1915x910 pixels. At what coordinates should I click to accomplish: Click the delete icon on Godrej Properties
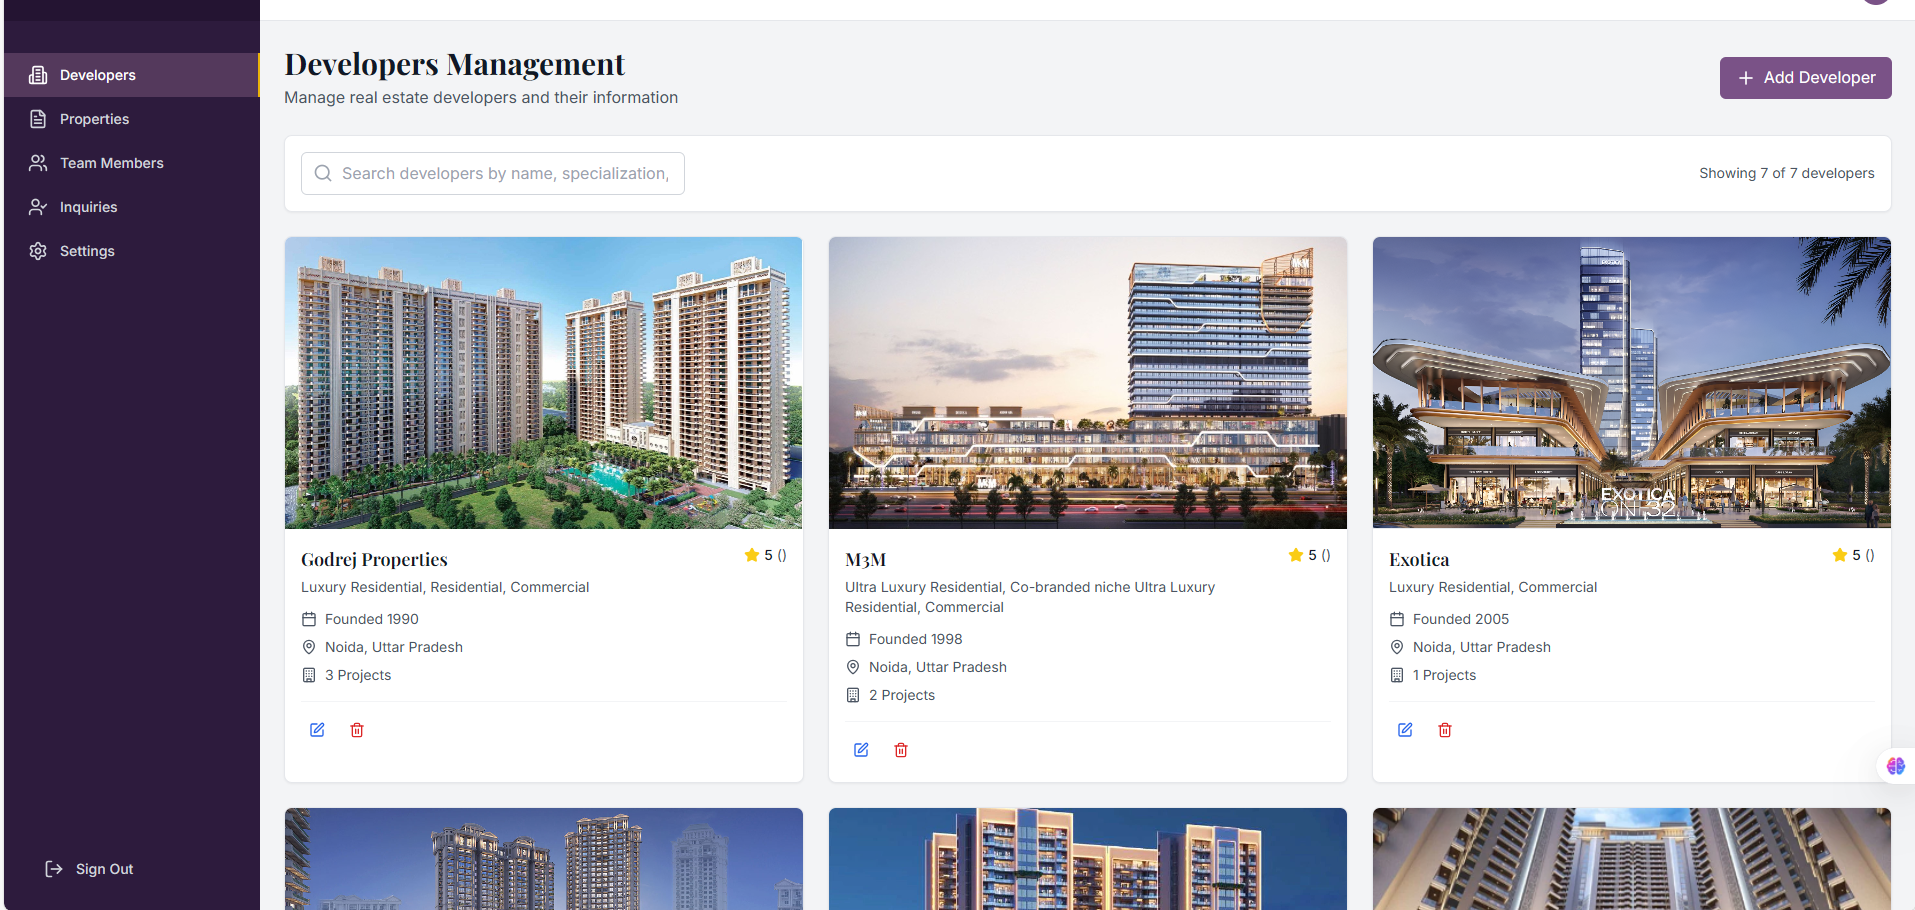pos(357,730)
